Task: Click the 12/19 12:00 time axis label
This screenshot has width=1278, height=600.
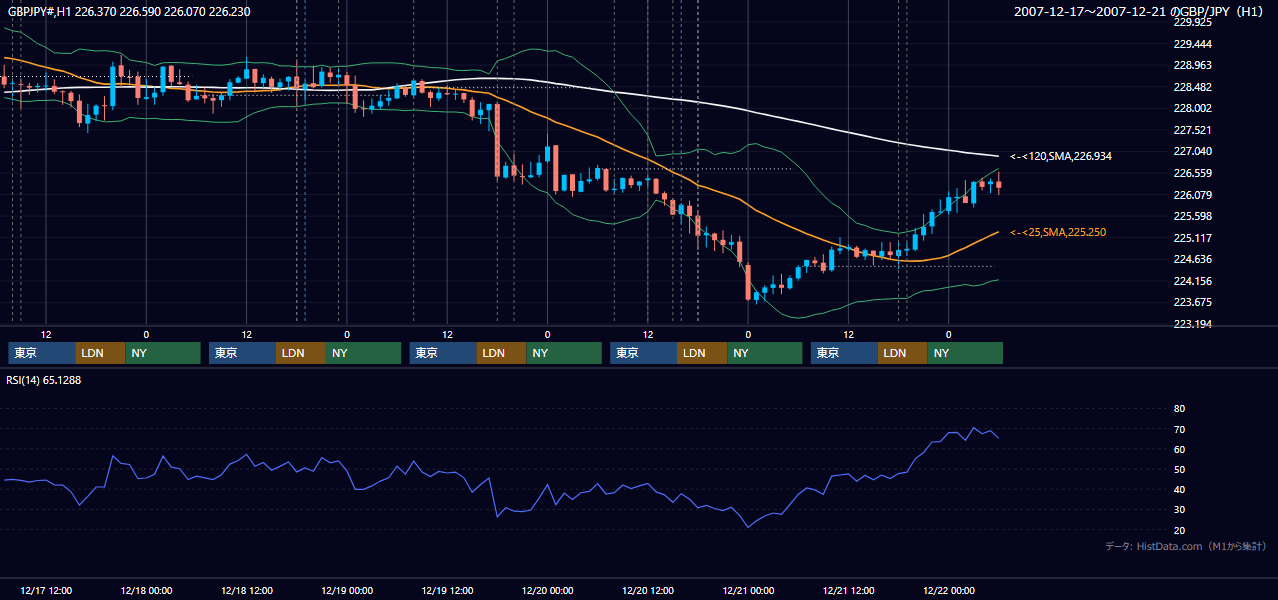Action: (x=447, y=590)
